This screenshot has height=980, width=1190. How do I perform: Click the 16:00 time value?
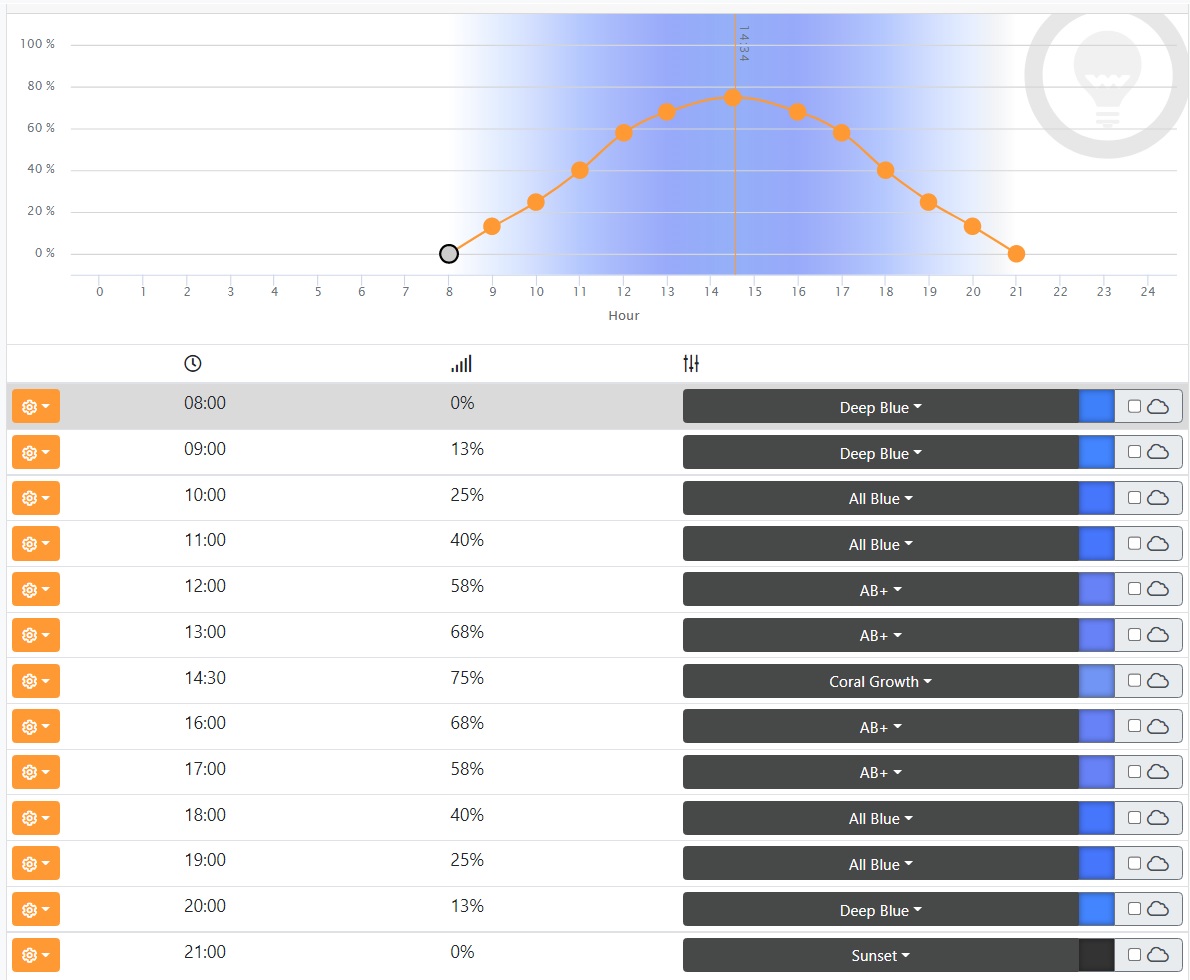[x=205, y=723]
